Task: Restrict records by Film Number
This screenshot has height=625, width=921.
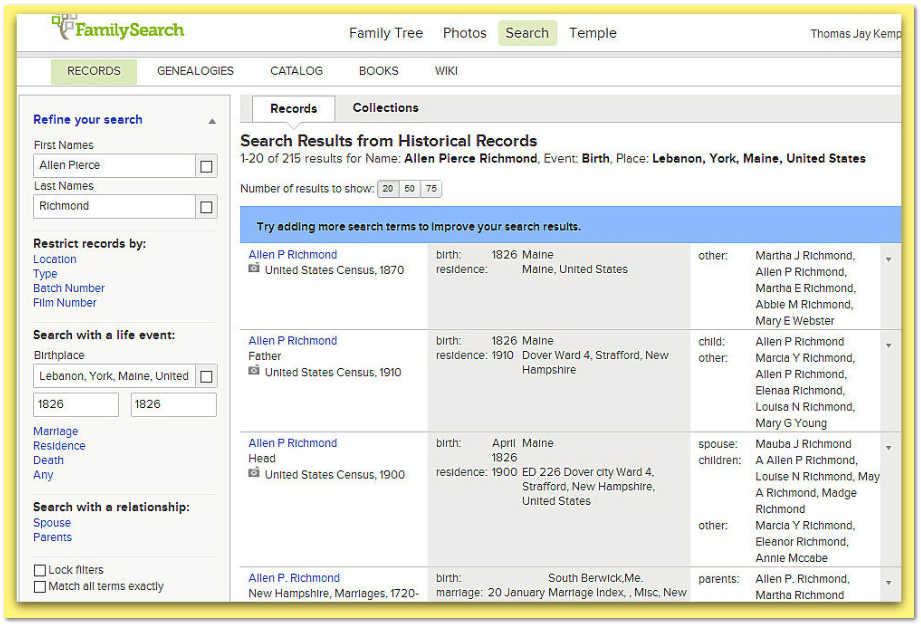Action: pos(65,303)
